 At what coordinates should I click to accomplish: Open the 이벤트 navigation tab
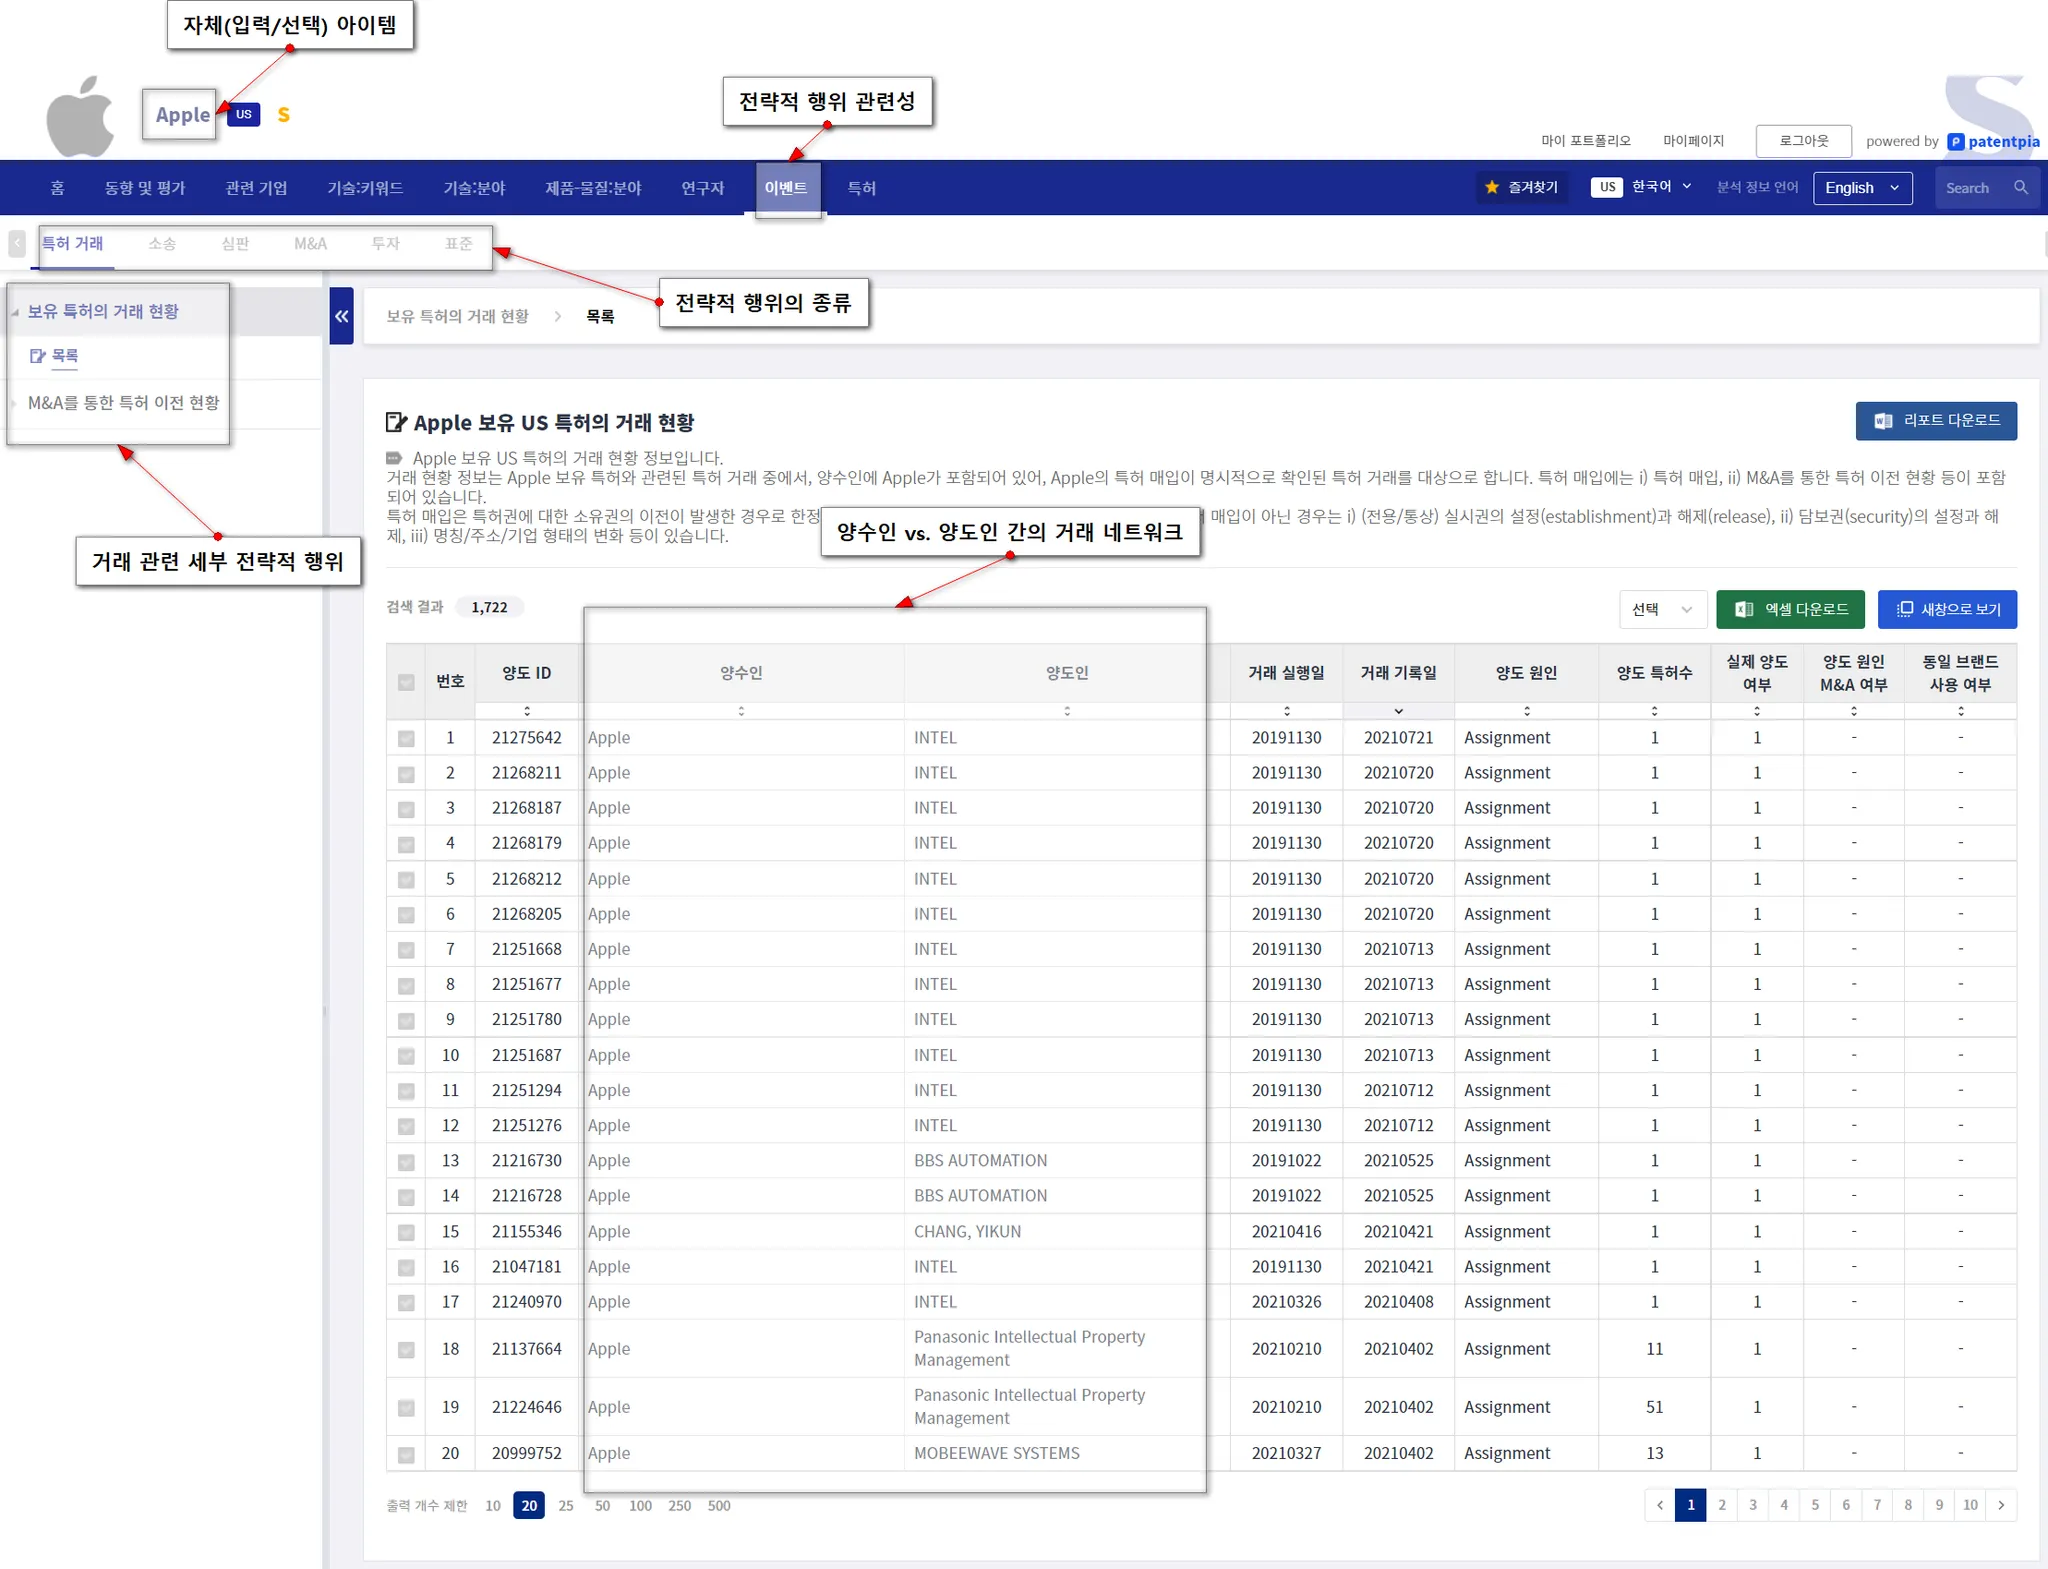coord(786,188)
